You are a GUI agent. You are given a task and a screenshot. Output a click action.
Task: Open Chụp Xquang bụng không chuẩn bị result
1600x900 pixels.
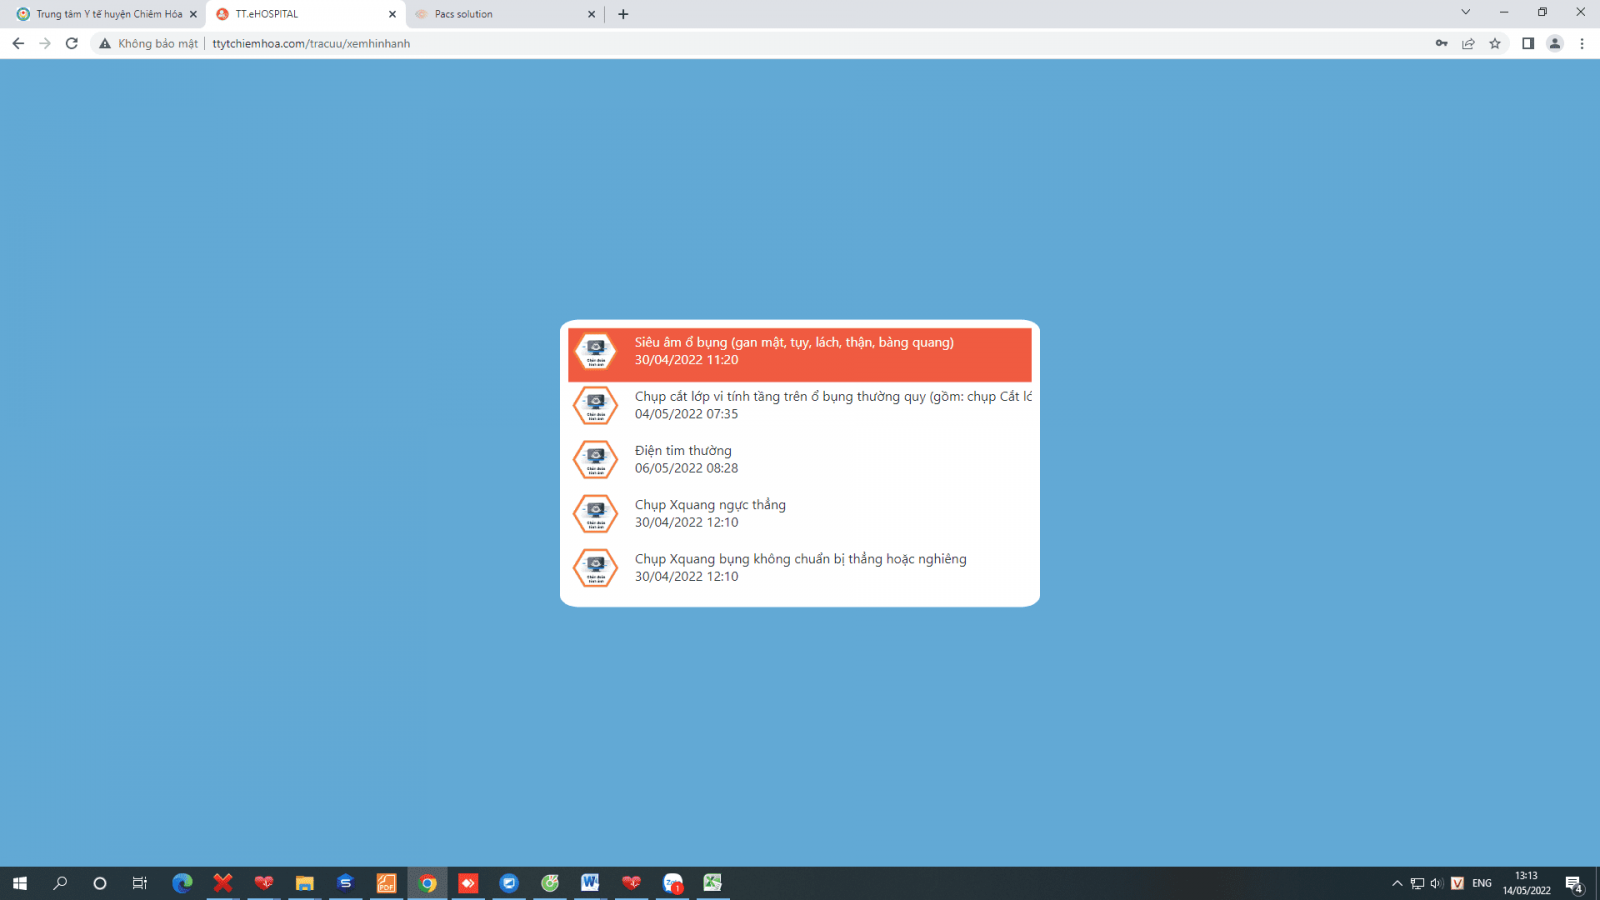click(x=800, y=567)
